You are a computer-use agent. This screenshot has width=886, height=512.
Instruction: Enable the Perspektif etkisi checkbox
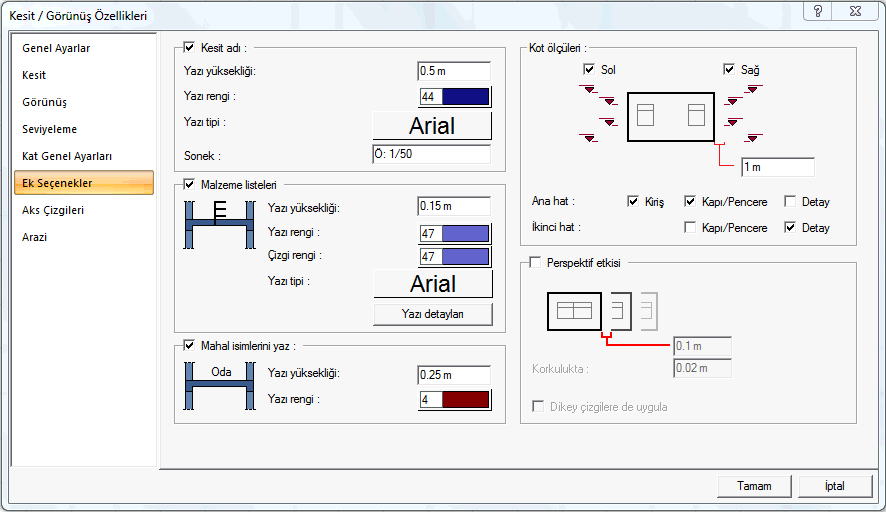535,262
